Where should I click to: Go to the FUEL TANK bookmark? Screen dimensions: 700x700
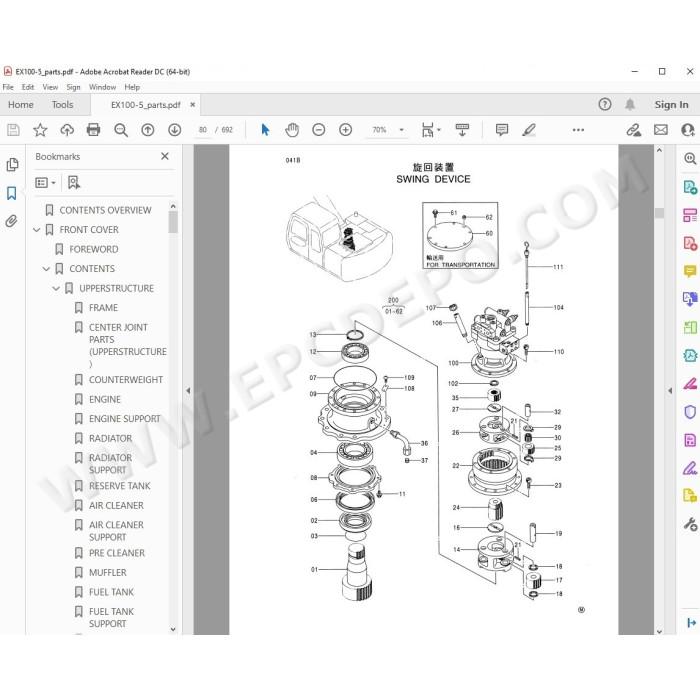point(111,592)
